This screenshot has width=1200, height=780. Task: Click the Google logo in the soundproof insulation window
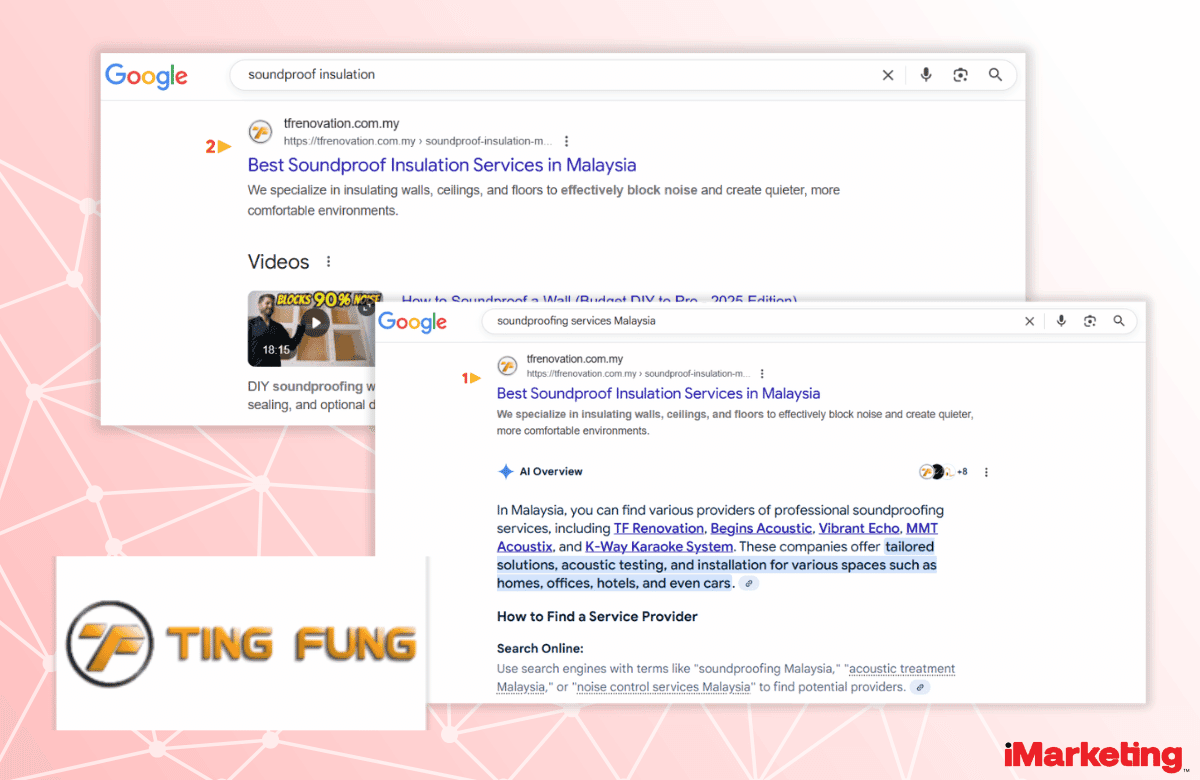pos(146,76)
